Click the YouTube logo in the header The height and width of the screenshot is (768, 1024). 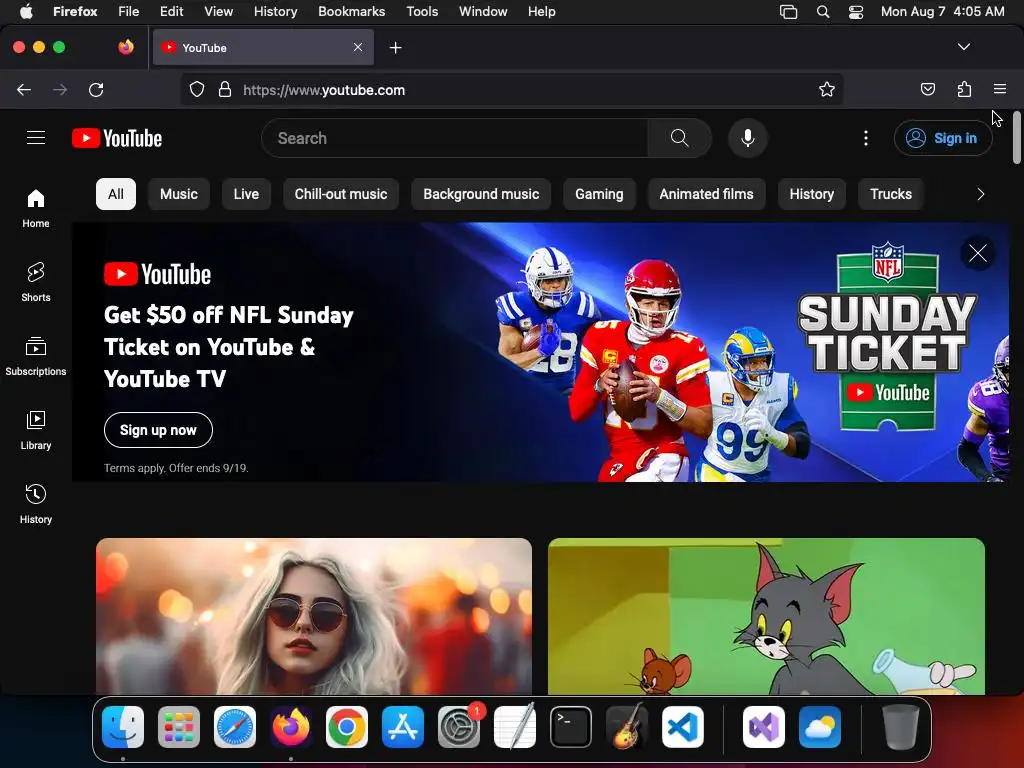[x=117, y=138]
